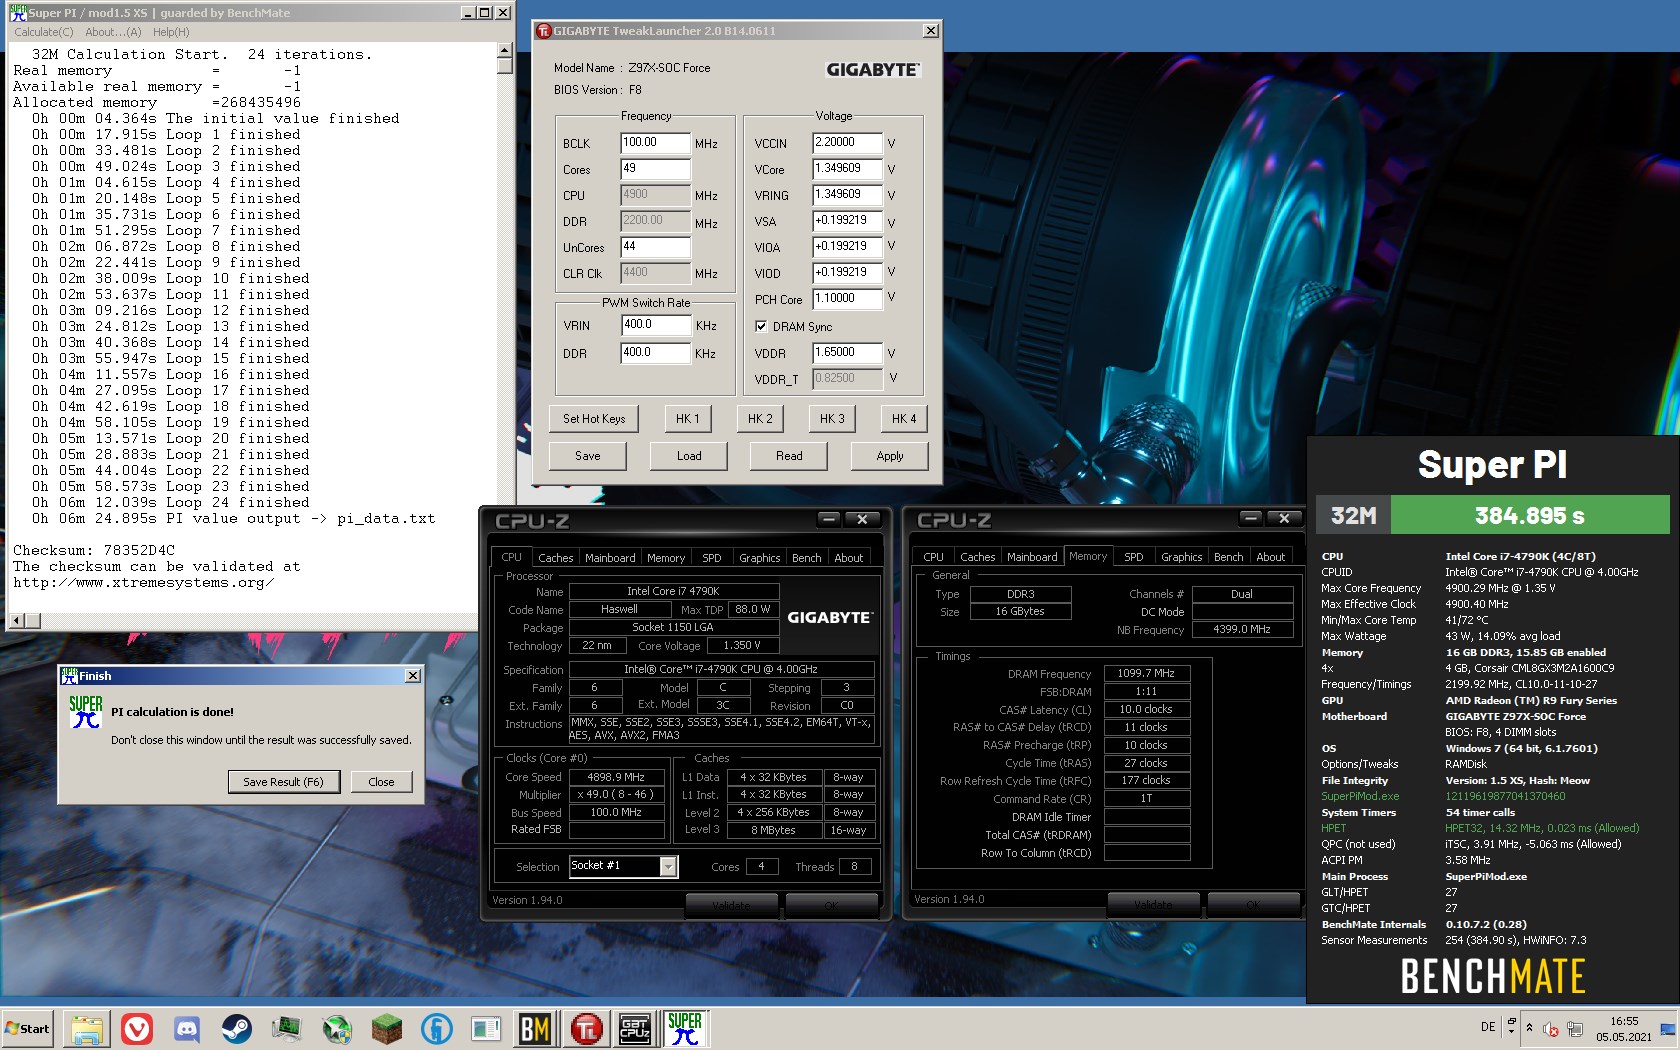Click the network tray icon

pyautogui.click(x=1575, y=1029)
